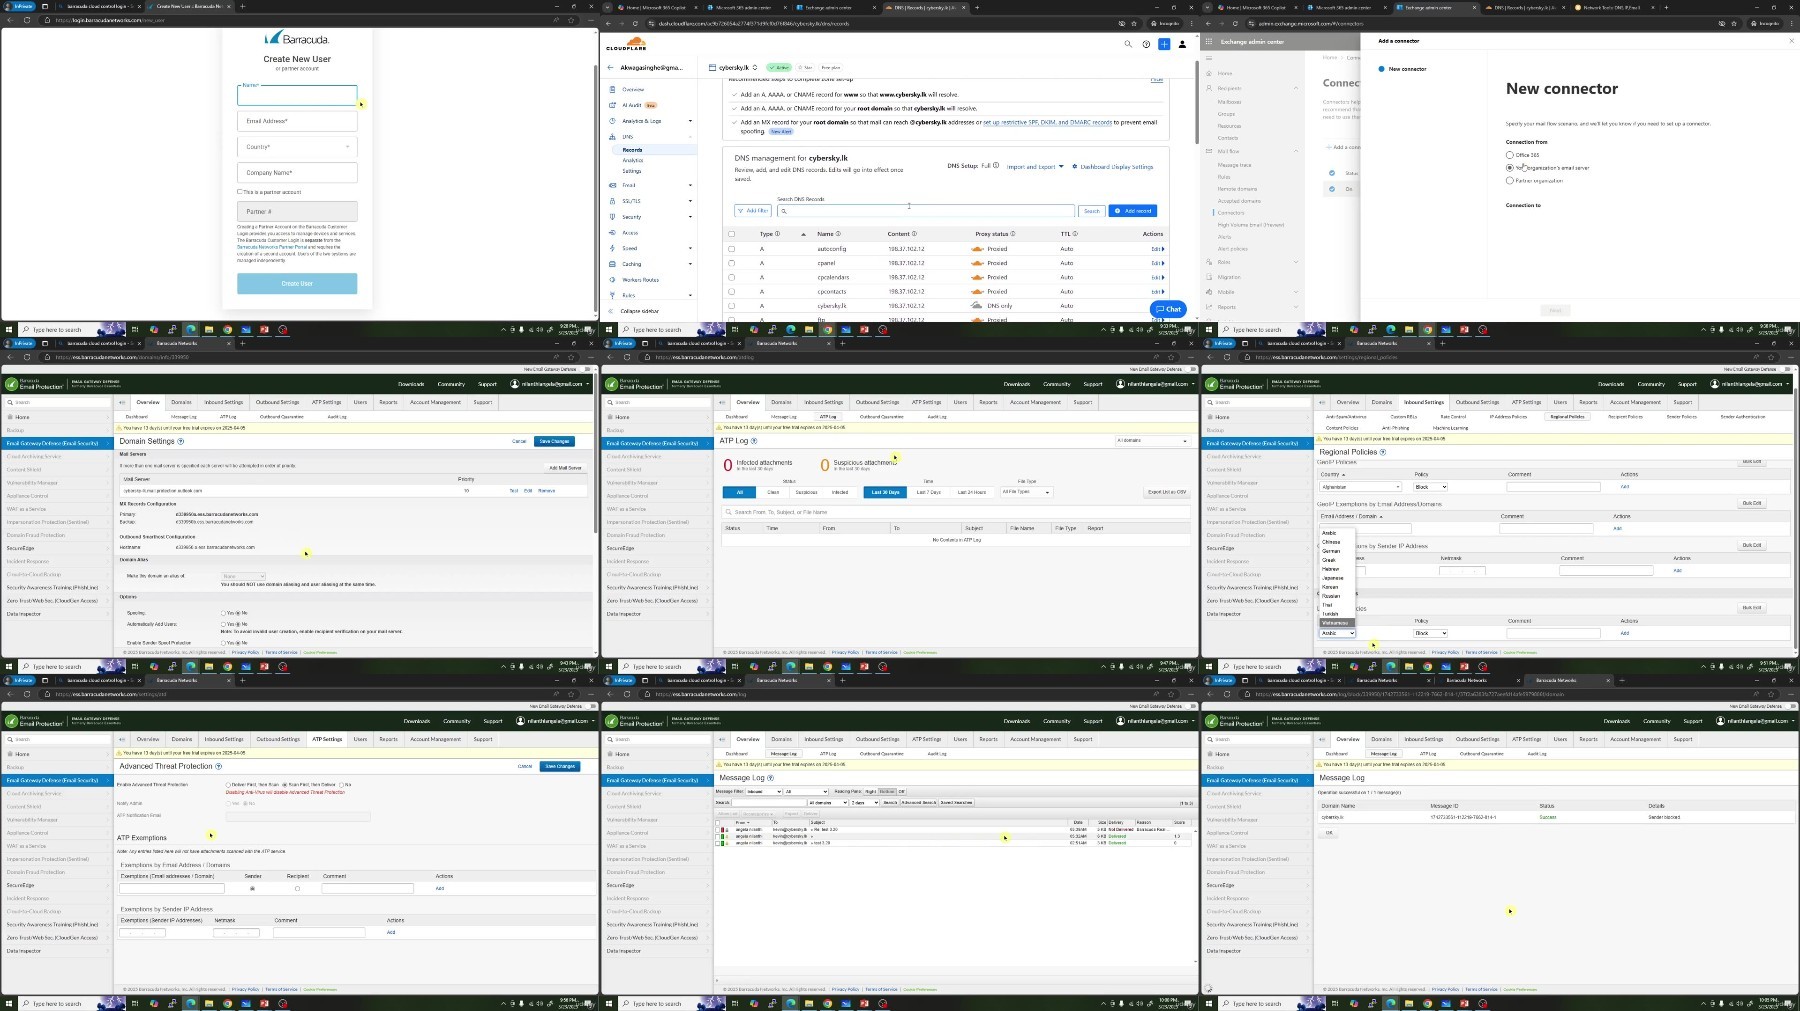Viewport: 1800px width, 1011px height.
Task: Click Add record button in Cloudflare
Action: [x=1133, y=211]
